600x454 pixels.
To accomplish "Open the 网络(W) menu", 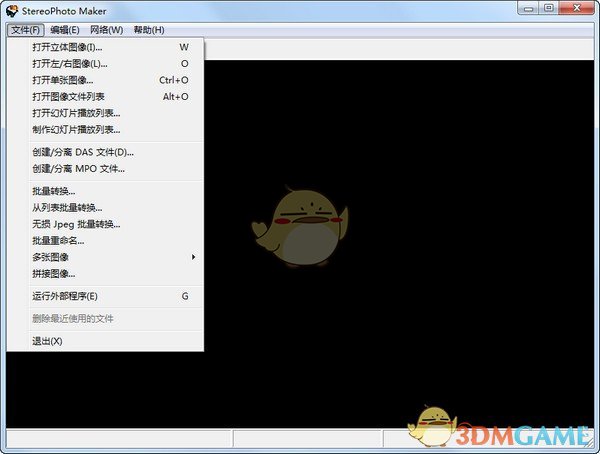I will click(x=108, y=30).
